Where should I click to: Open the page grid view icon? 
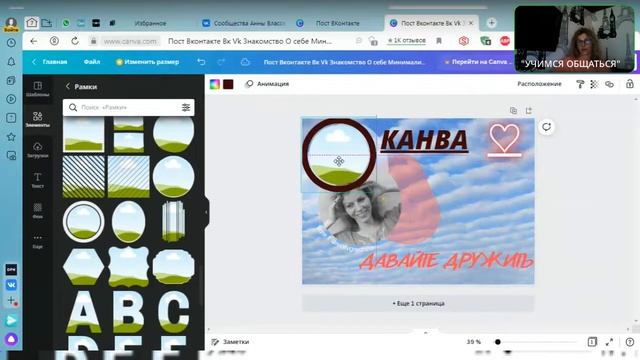592,342
